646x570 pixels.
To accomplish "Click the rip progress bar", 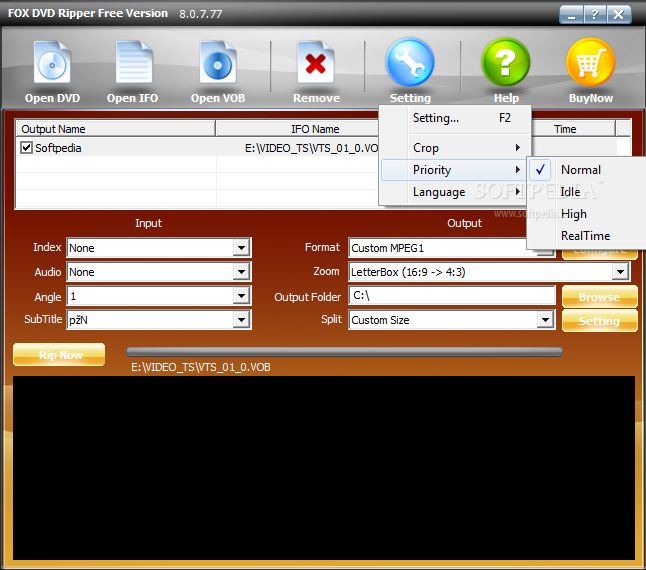I will pyautogui.click(x=344, y=352).
